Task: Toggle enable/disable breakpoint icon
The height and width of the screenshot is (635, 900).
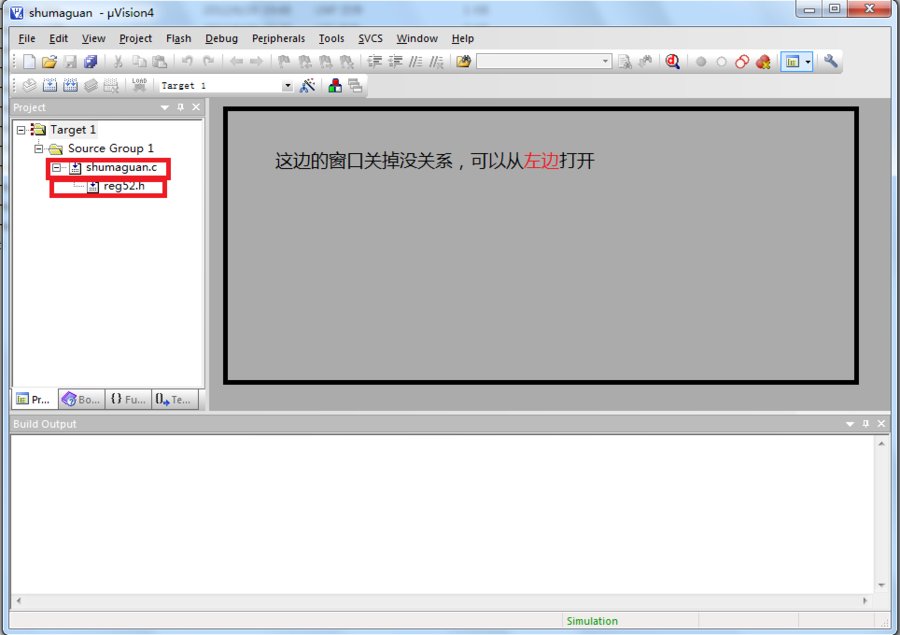Action: 721,61
